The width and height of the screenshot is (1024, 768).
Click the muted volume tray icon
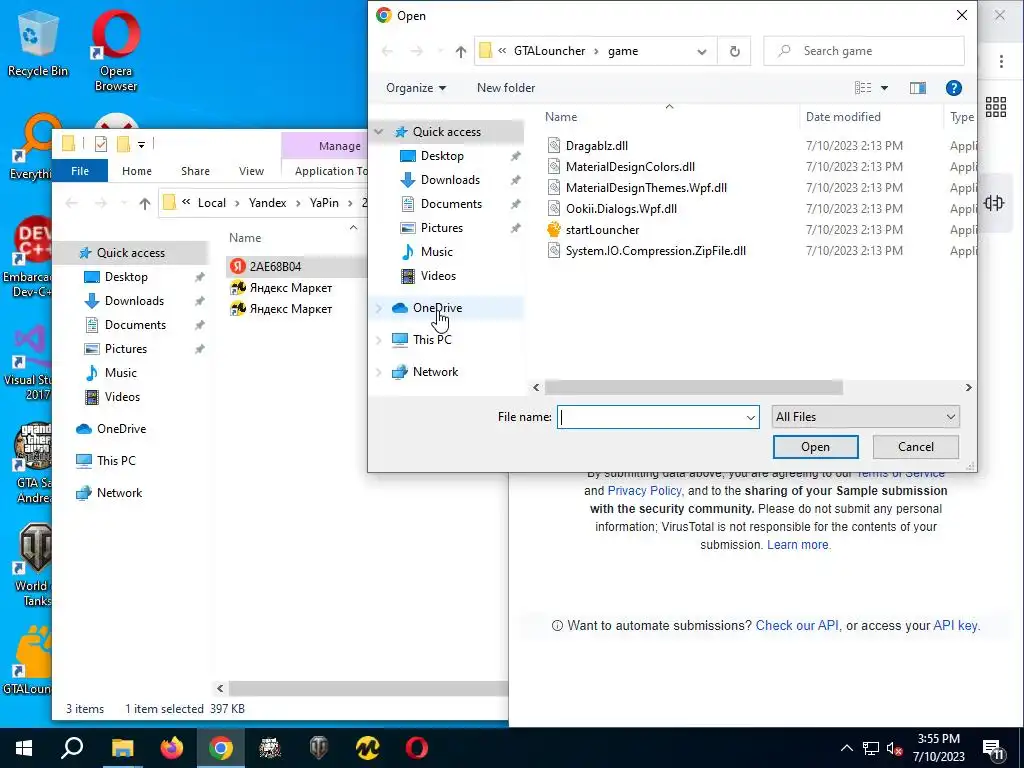tap(895, 749)
